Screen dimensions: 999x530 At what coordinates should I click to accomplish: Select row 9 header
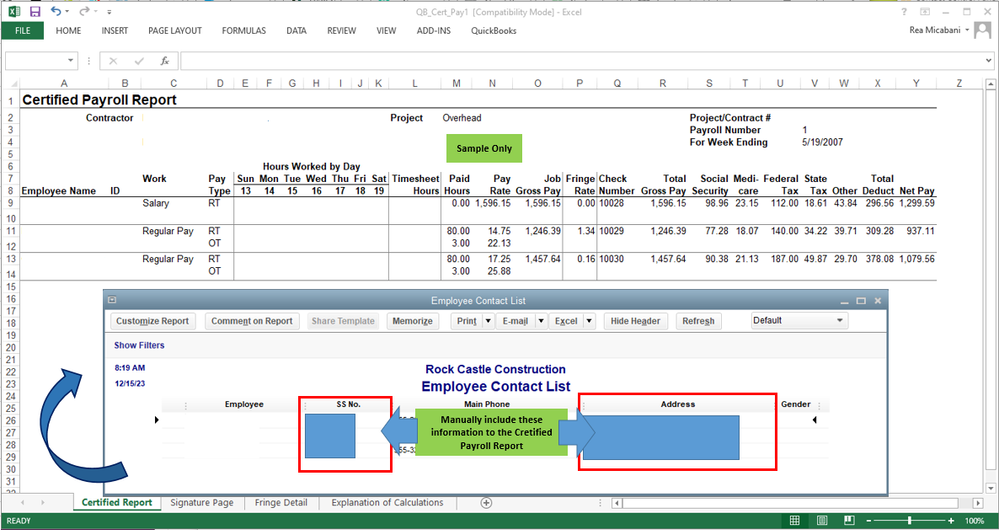[10, 204]
